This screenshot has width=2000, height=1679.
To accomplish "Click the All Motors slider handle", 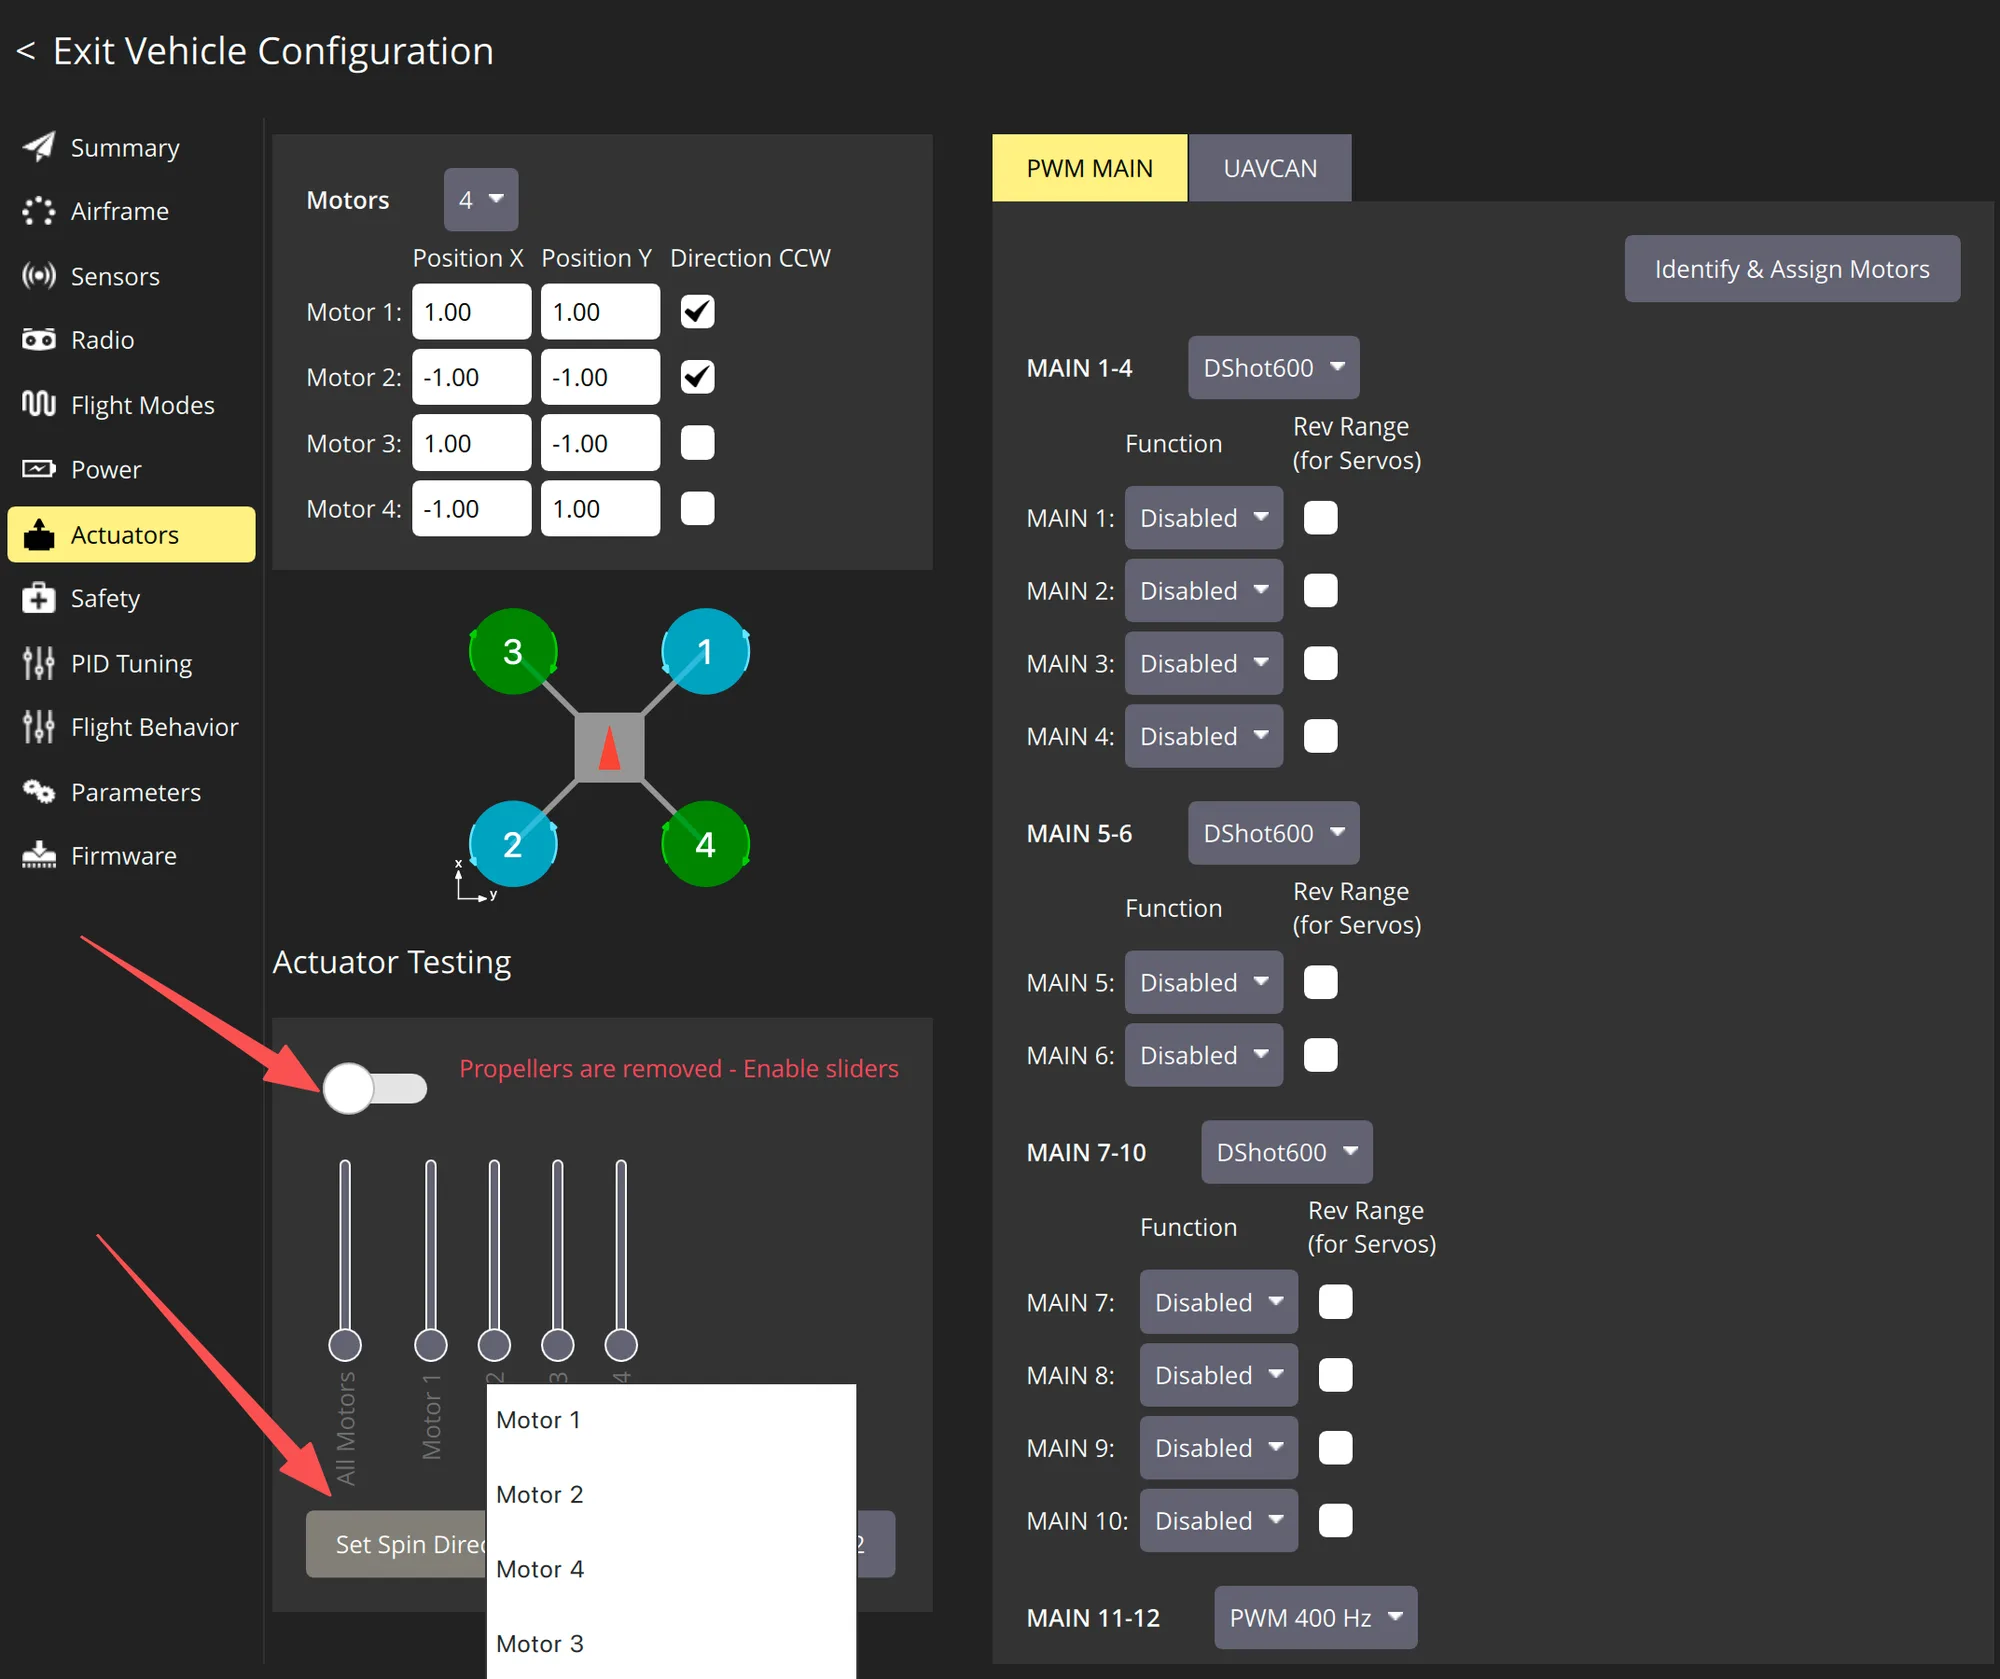I will 345,1345.
